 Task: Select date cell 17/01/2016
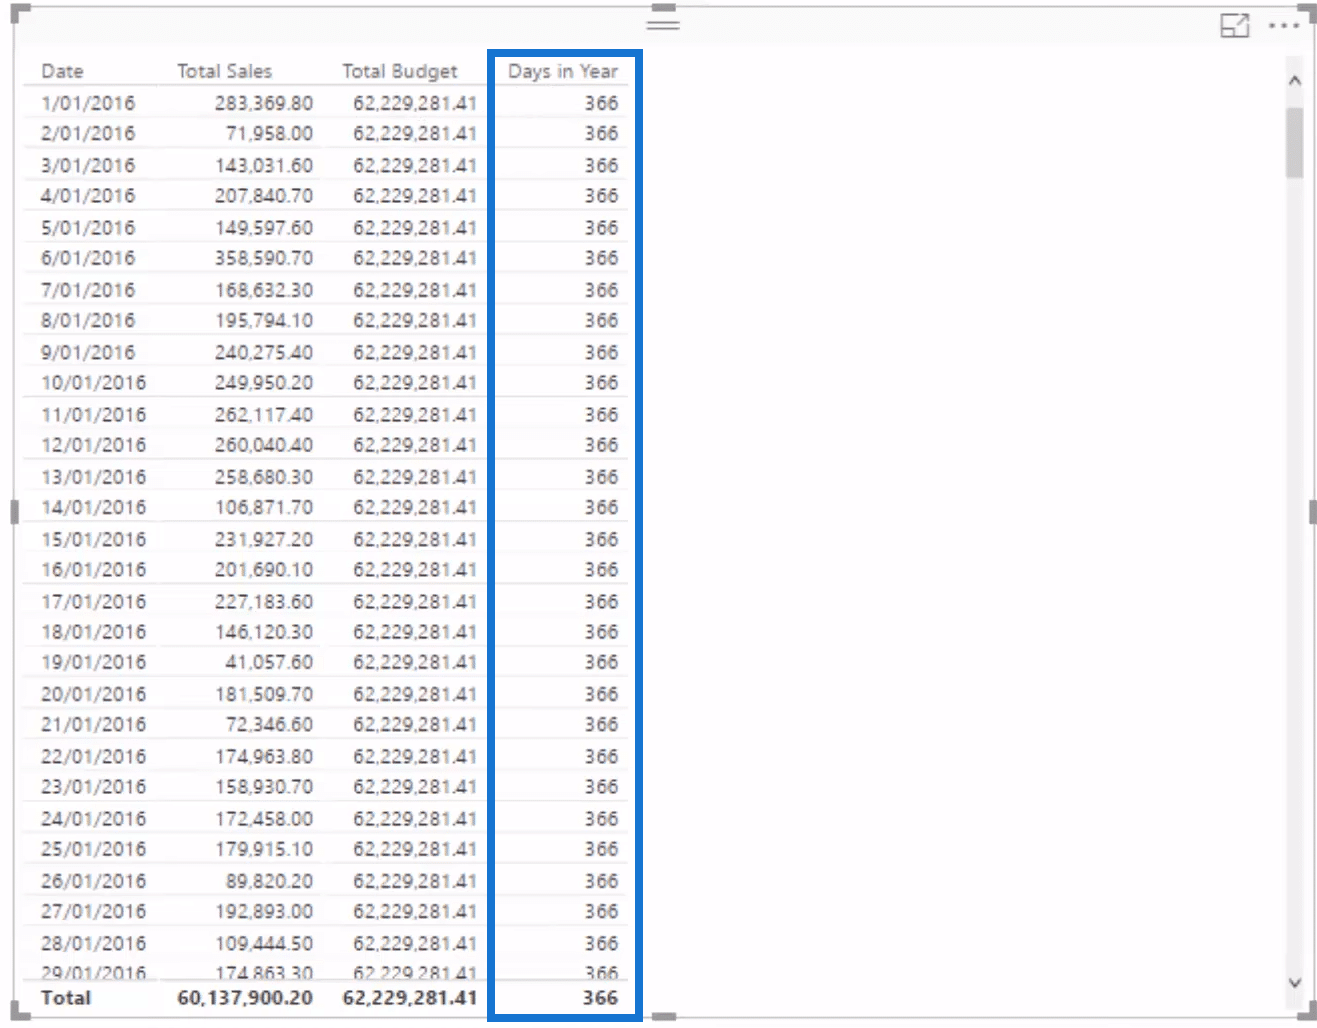point(93,601)
